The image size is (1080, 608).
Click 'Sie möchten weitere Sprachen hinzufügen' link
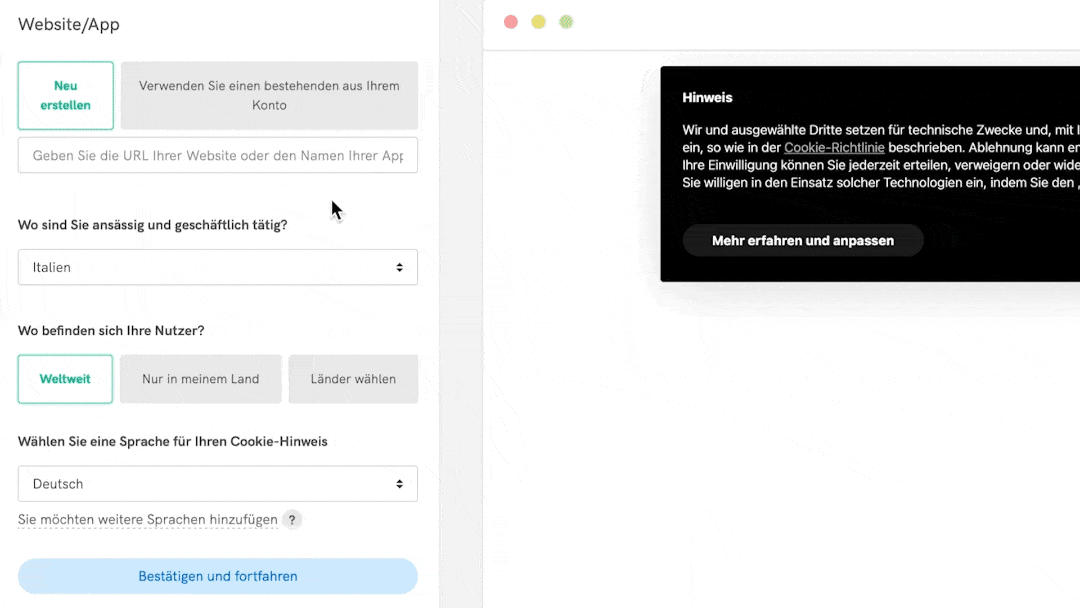pos(148,520)
